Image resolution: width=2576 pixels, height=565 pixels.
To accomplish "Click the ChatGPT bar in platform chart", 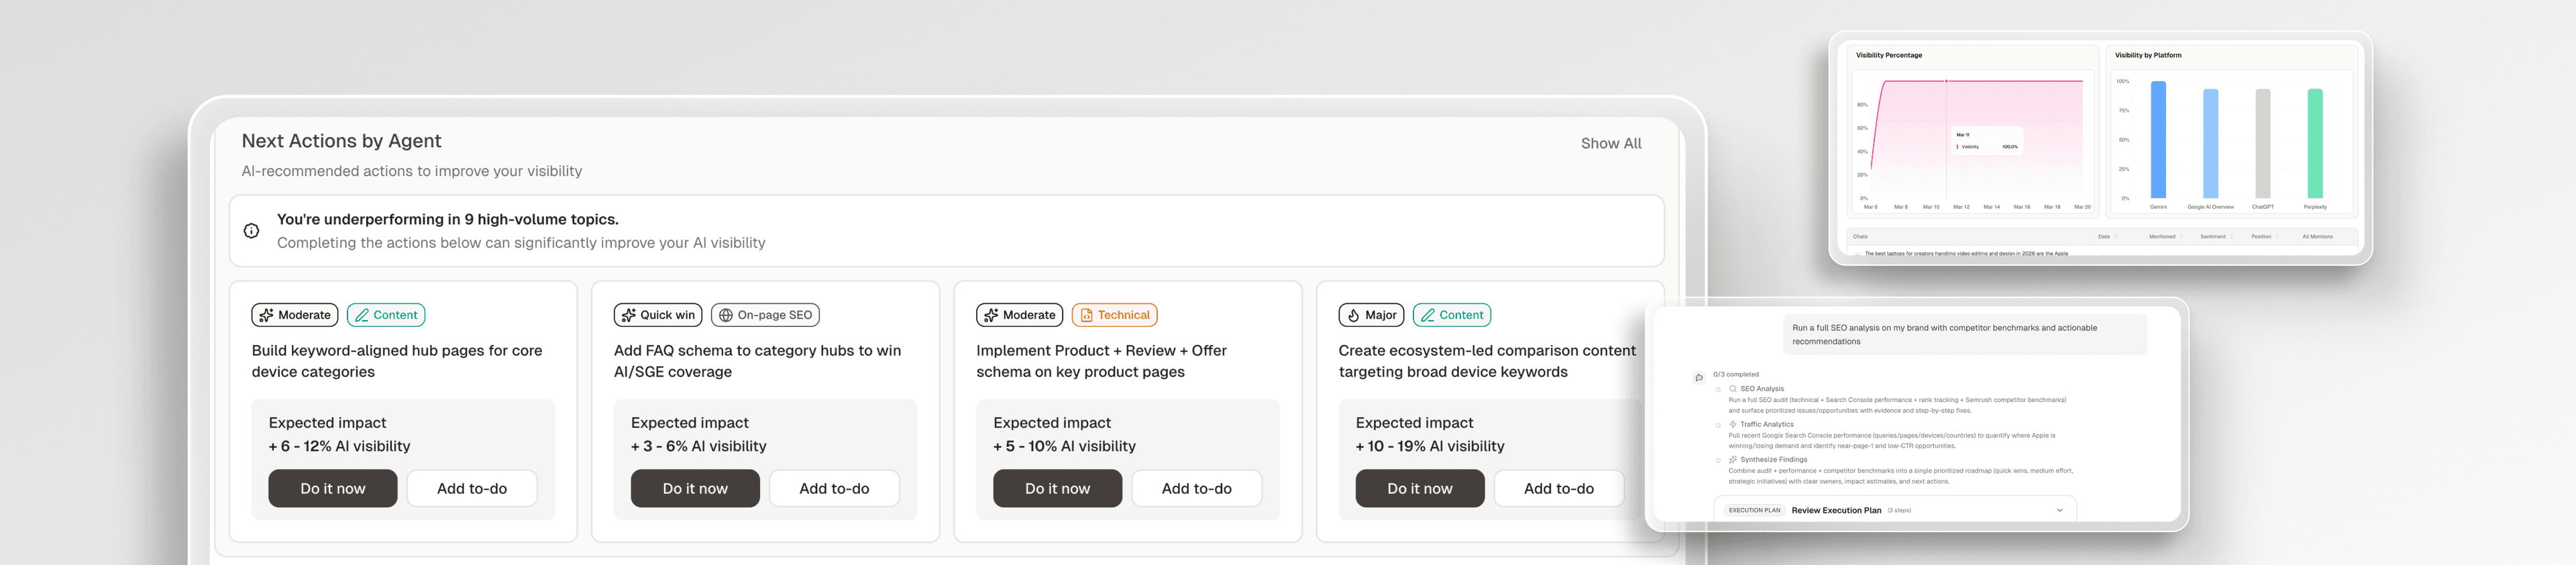I will (x=2262, y=144).
